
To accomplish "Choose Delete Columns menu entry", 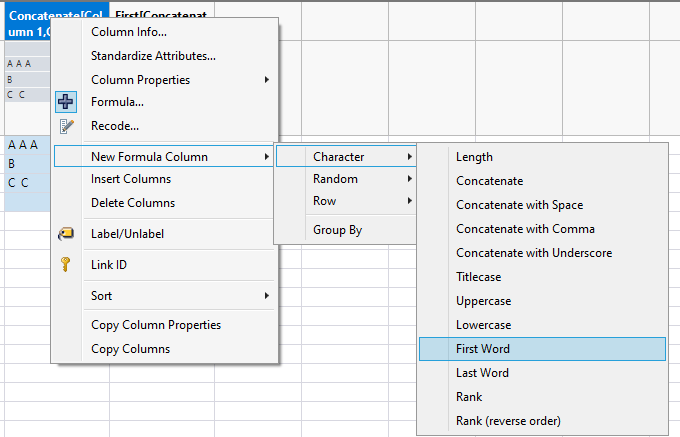I will (133, 203).
